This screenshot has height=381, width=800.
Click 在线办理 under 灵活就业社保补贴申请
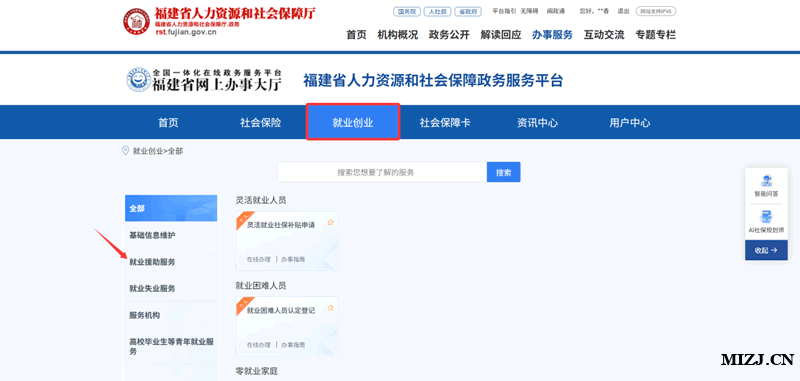pyautogui.click(x=259, y=259)
